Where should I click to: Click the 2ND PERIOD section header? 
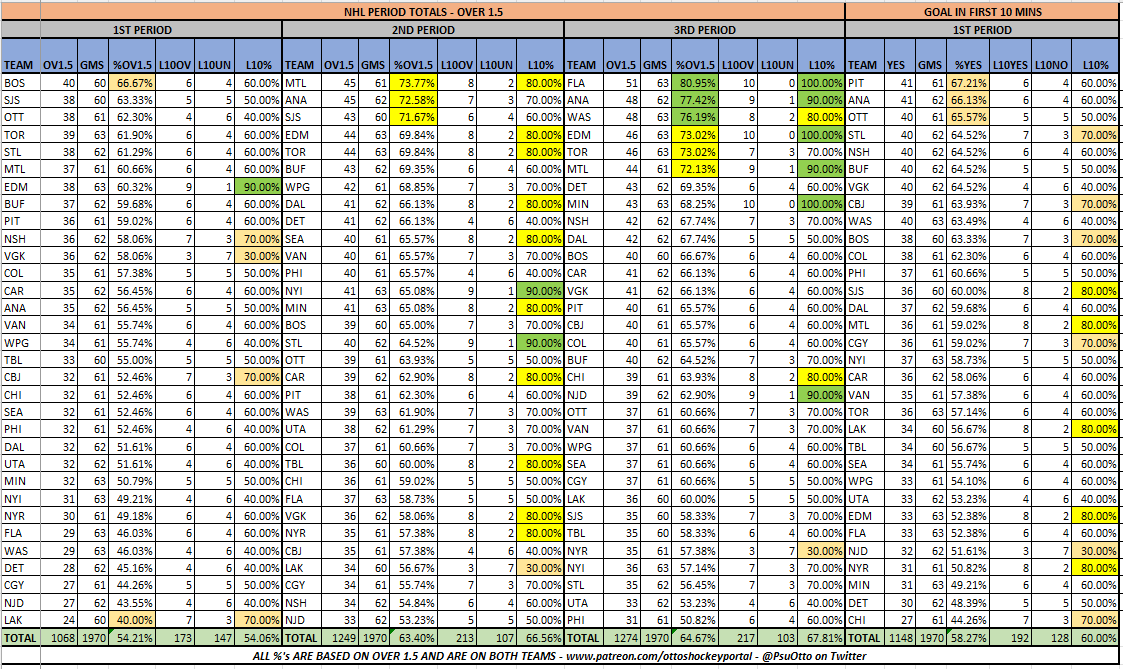point(423,30)
